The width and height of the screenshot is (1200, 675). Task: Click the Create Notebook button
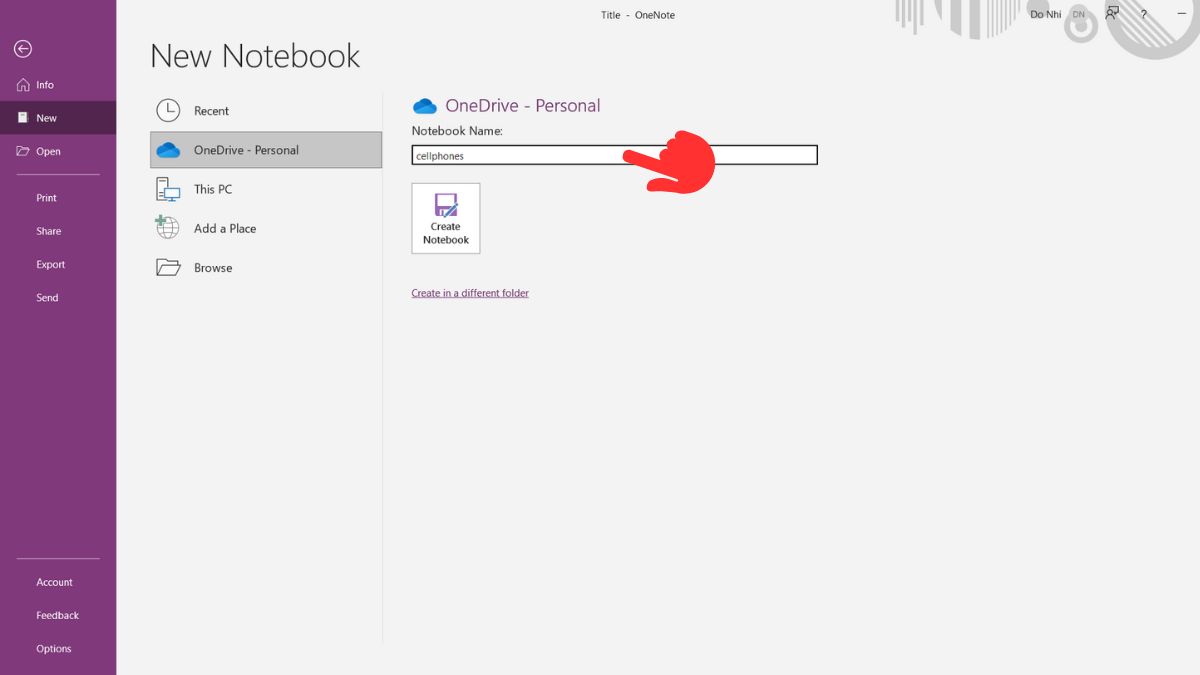(x=446, y=218)
